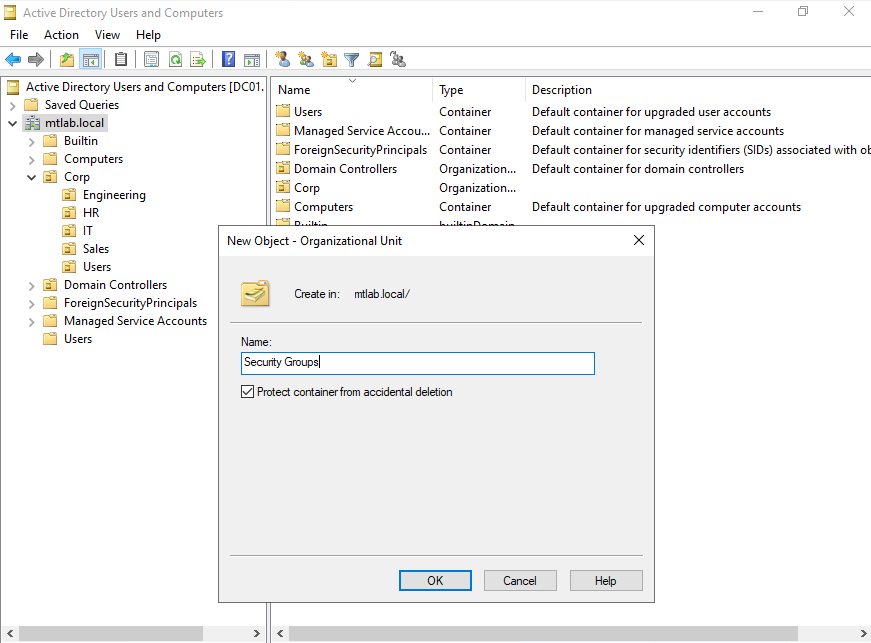Close the New Object dialog with X
The width and height of the screenshot is (871, 643).
pyautogui.click(x=639, y=240)
